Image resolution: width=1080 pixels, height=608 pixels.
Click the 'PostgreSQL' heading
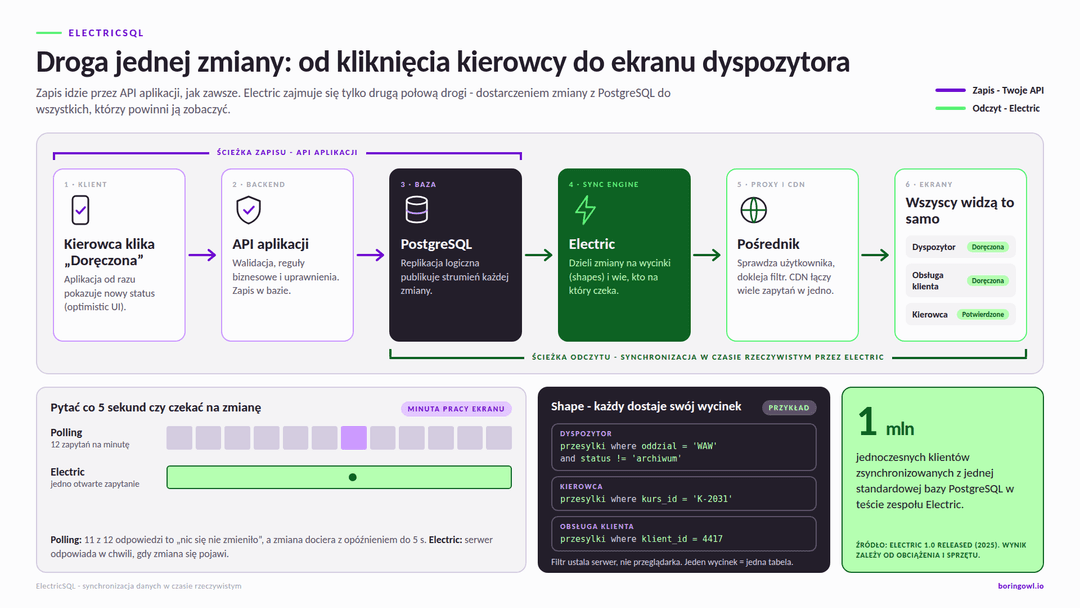436,244
